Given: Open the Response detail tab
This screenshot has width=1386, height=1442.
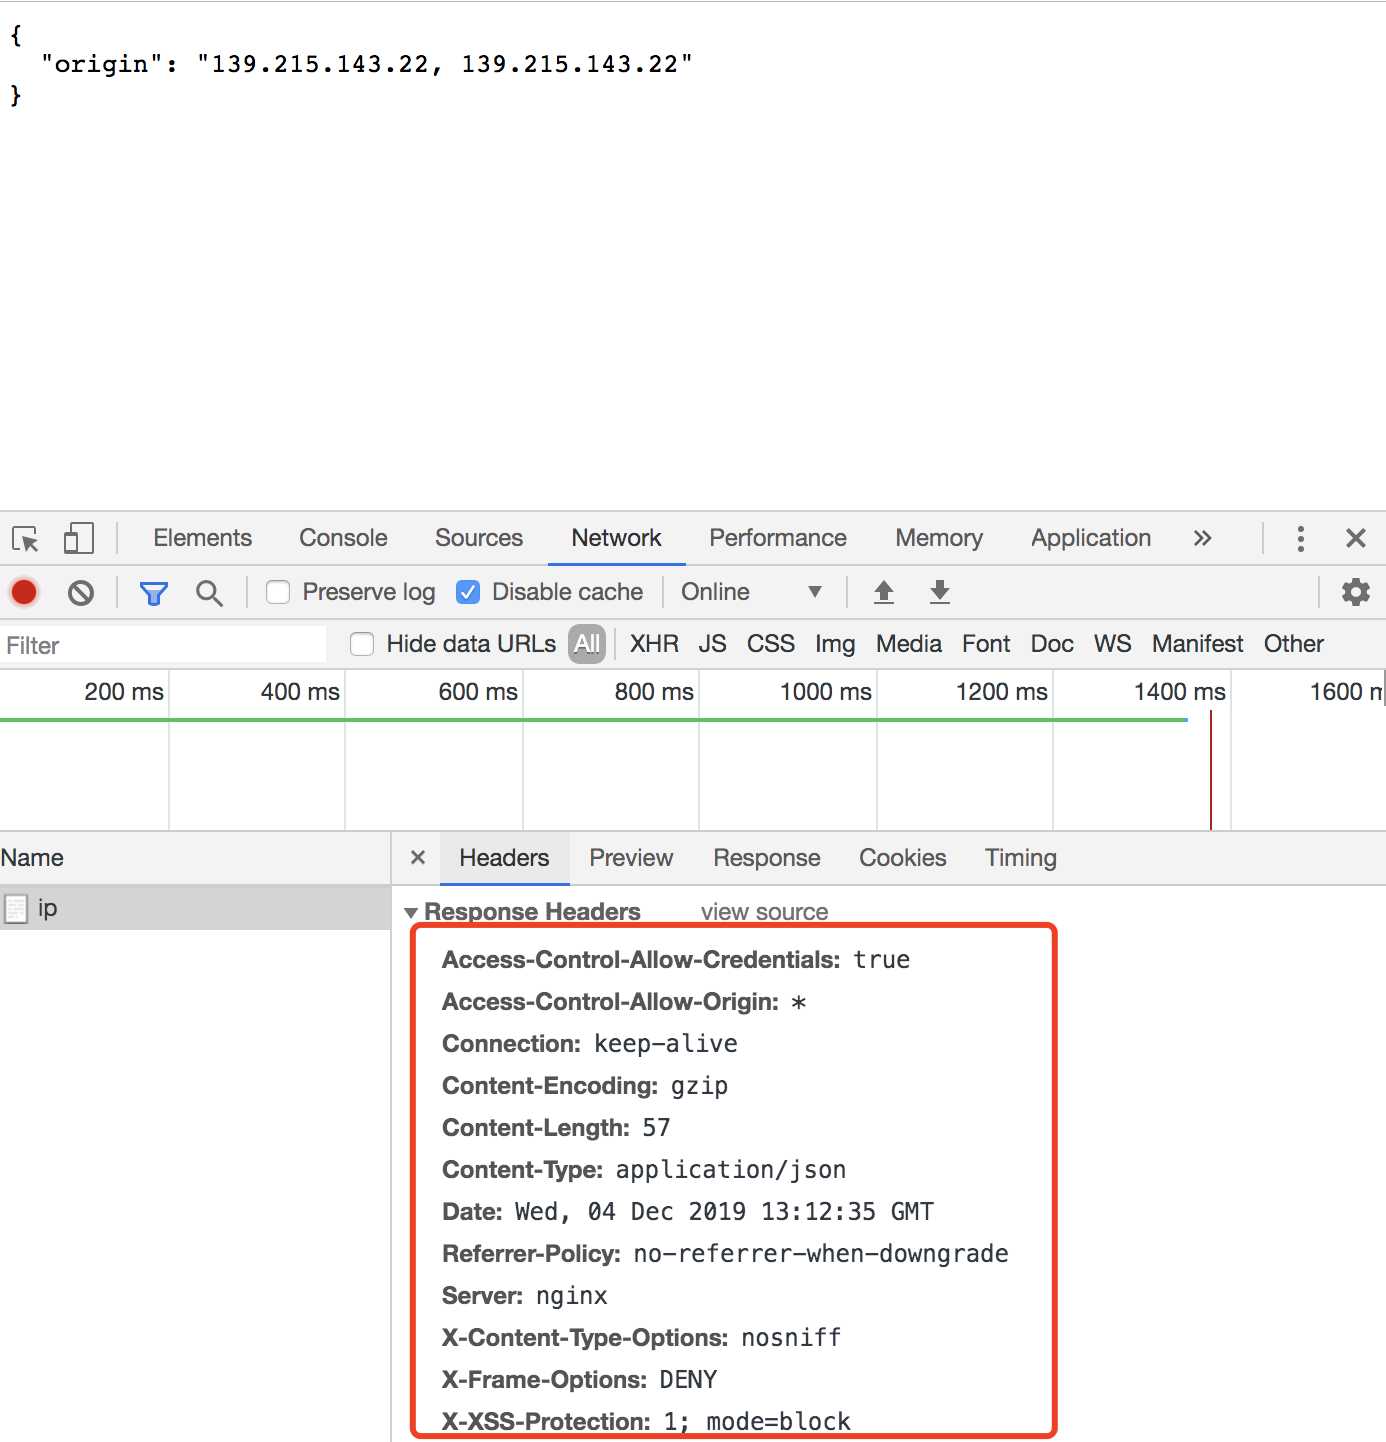Looking at the screenshot, I should tap(767, 858).
